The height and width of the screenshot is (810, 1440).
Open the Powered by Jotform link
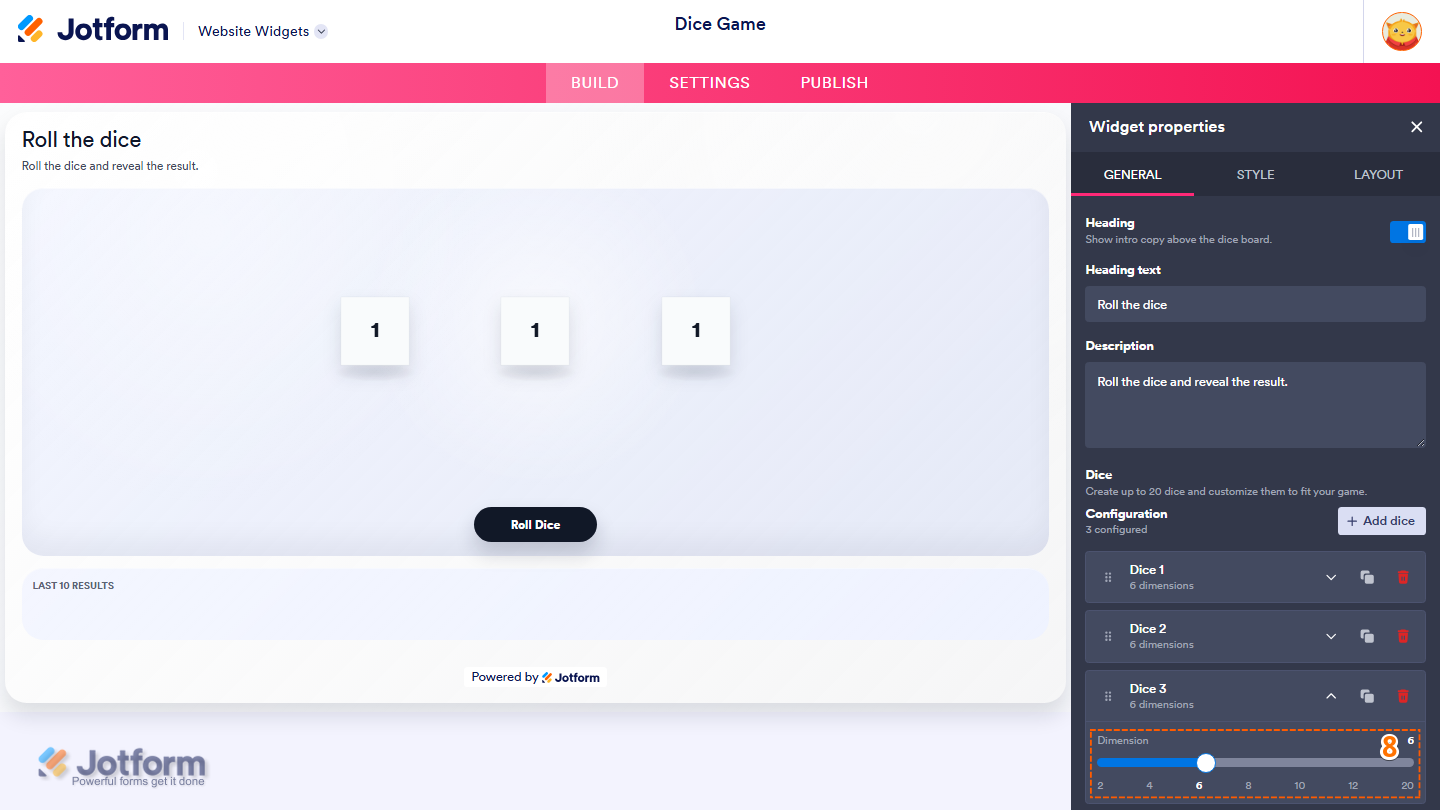pyautogui.click(x=535, y=677)
